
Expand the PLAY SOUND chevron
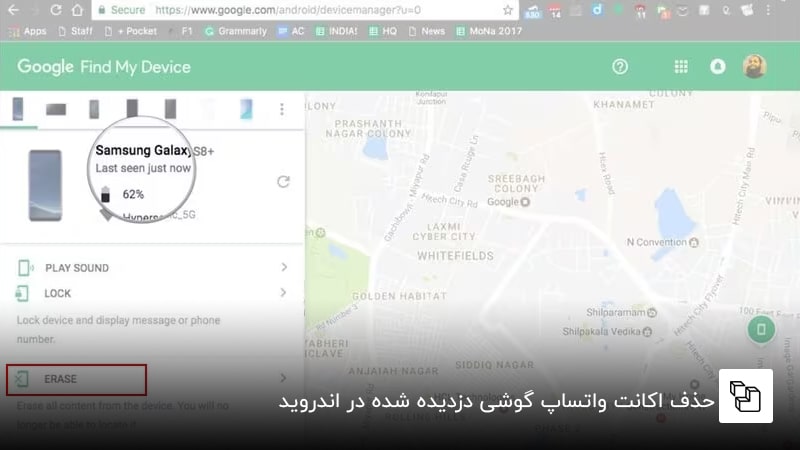284,267
